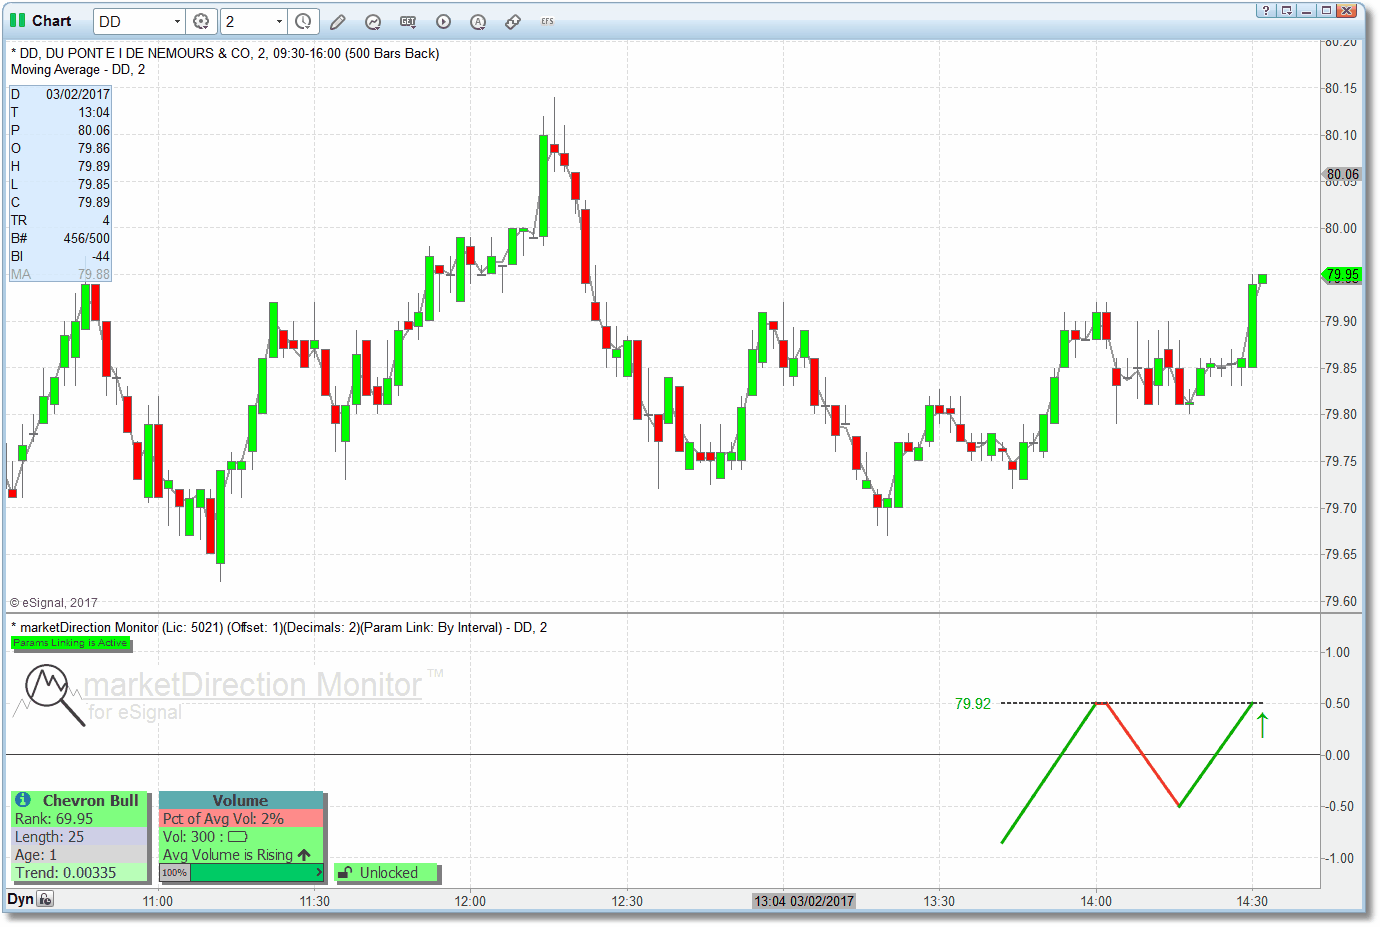Click the GET tools icon
The width and height of the screenshot is (1380, 927).
(x=408, y=21)
